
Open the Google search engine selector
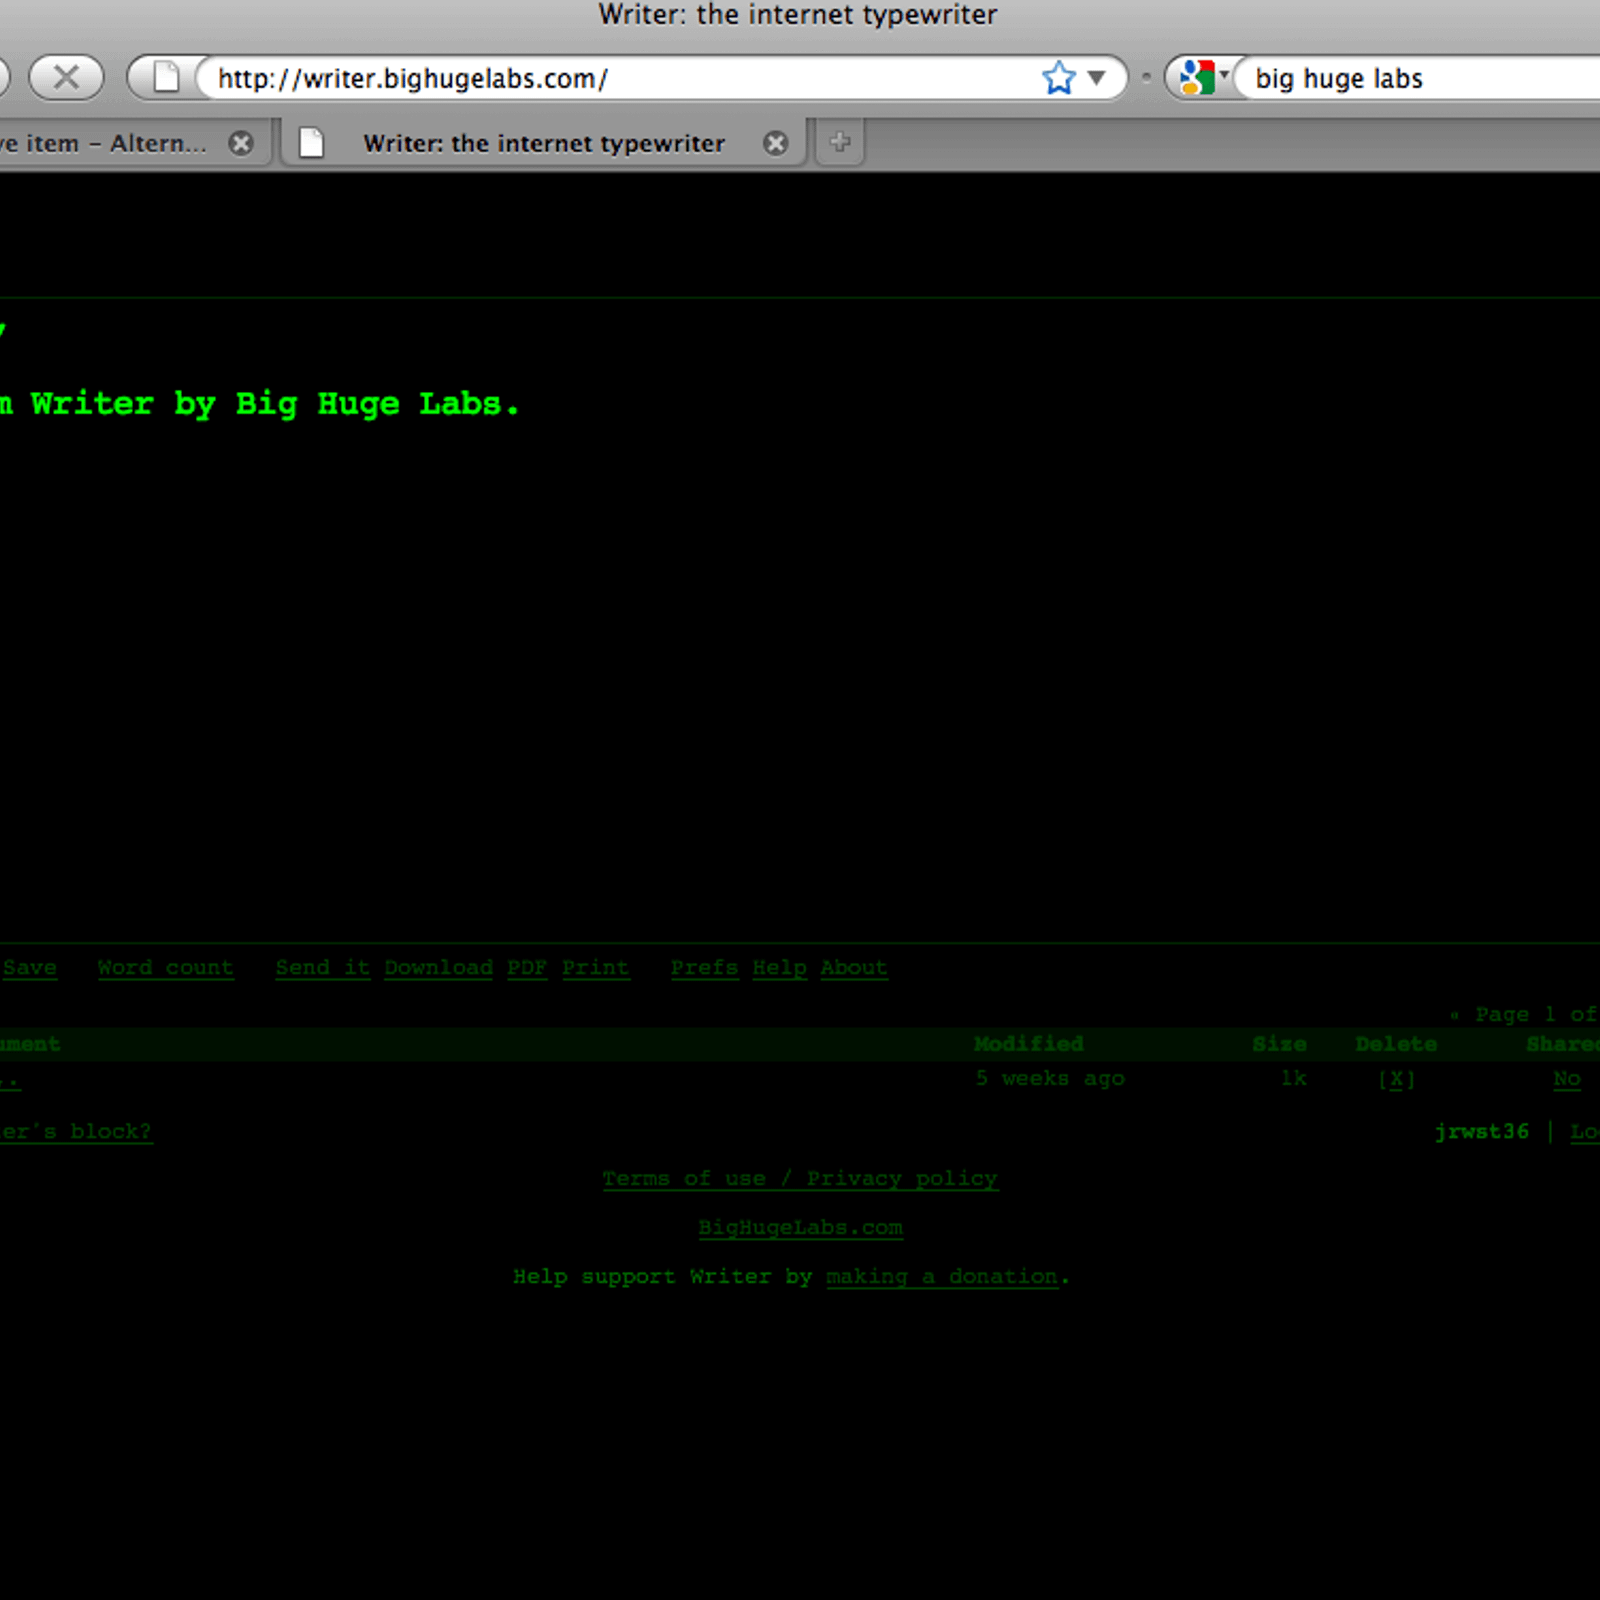1203,77
